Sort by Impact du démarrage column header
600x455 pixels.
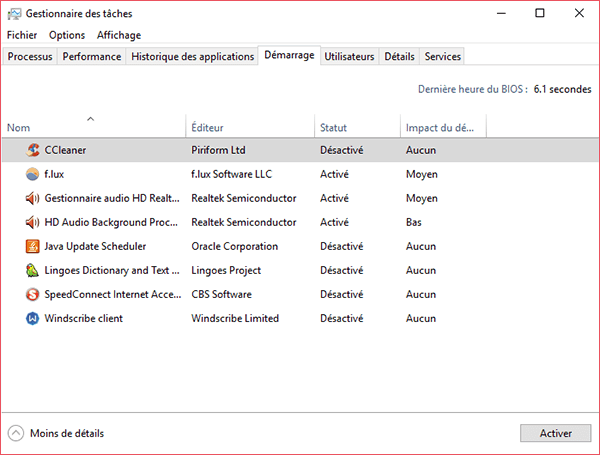443,126
